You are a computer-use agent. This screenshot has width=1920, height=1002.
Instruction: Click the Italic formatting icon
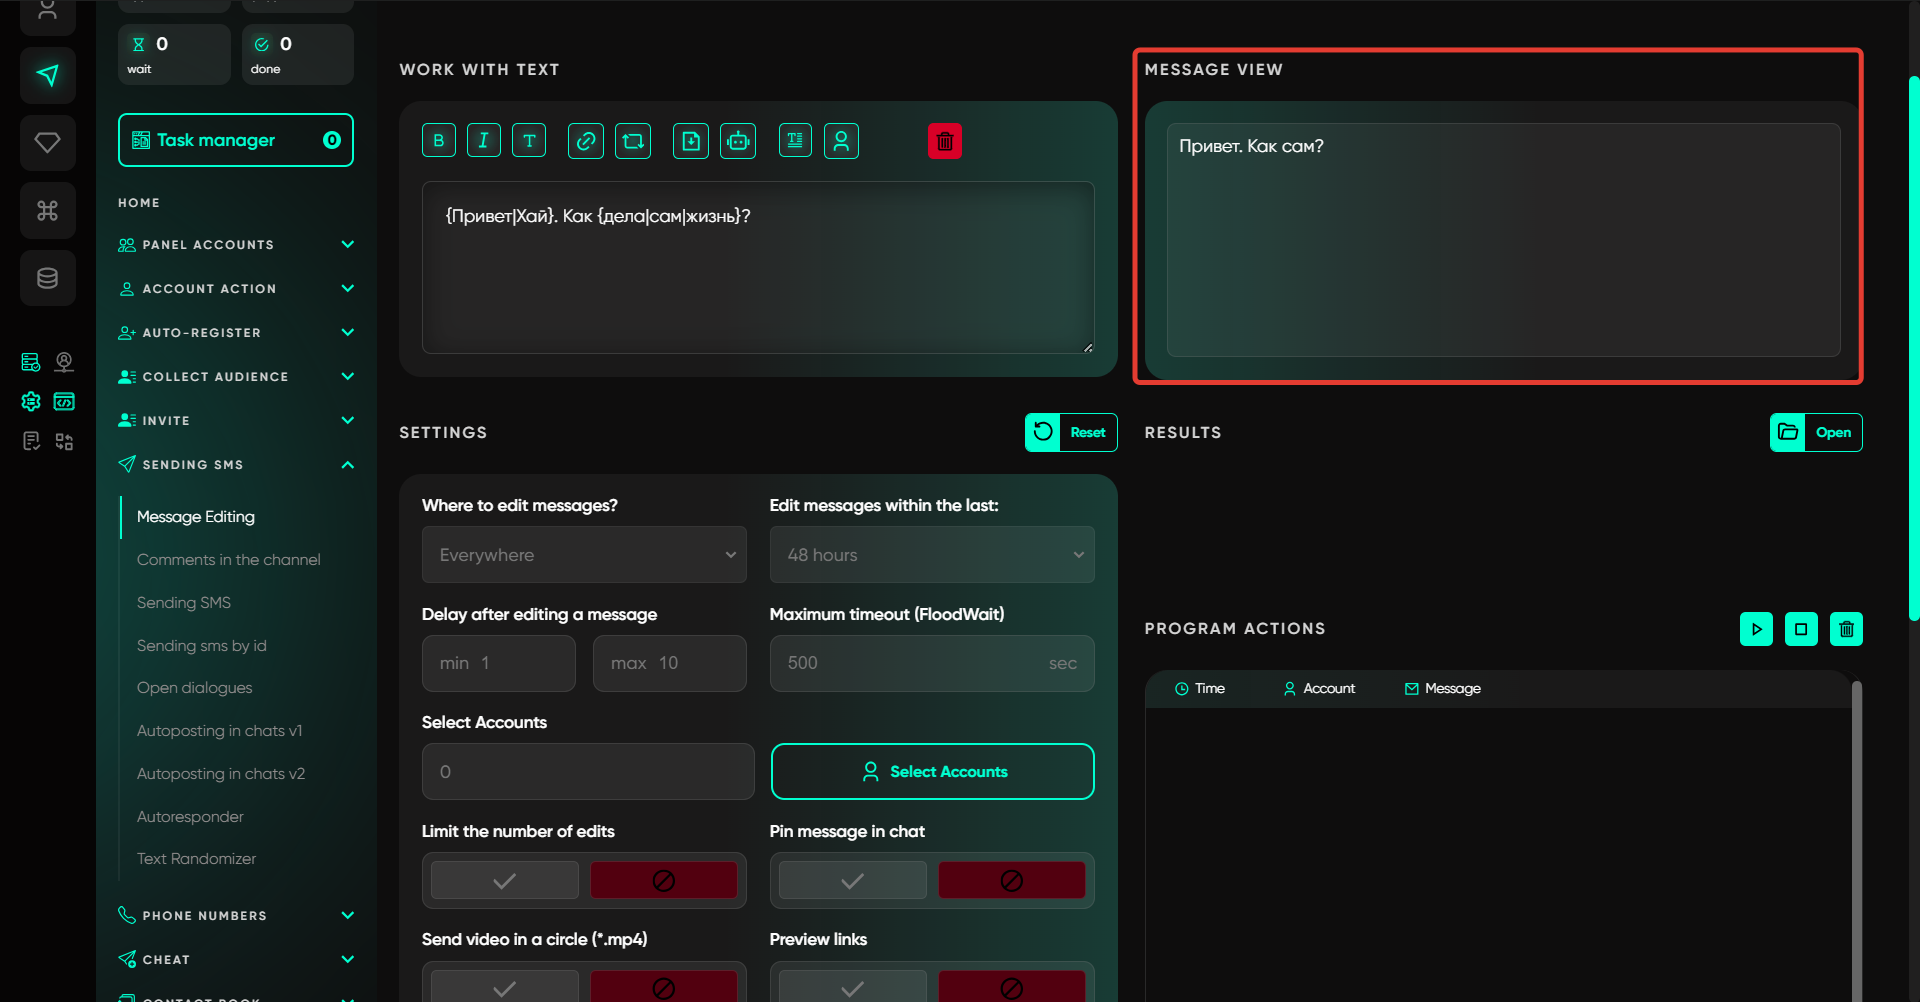483,141
